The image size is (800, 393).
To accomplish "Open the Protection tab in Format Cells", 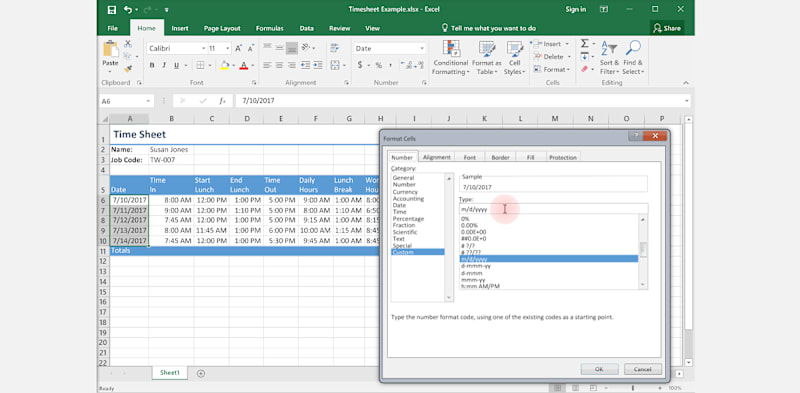I will pos(563,157).
